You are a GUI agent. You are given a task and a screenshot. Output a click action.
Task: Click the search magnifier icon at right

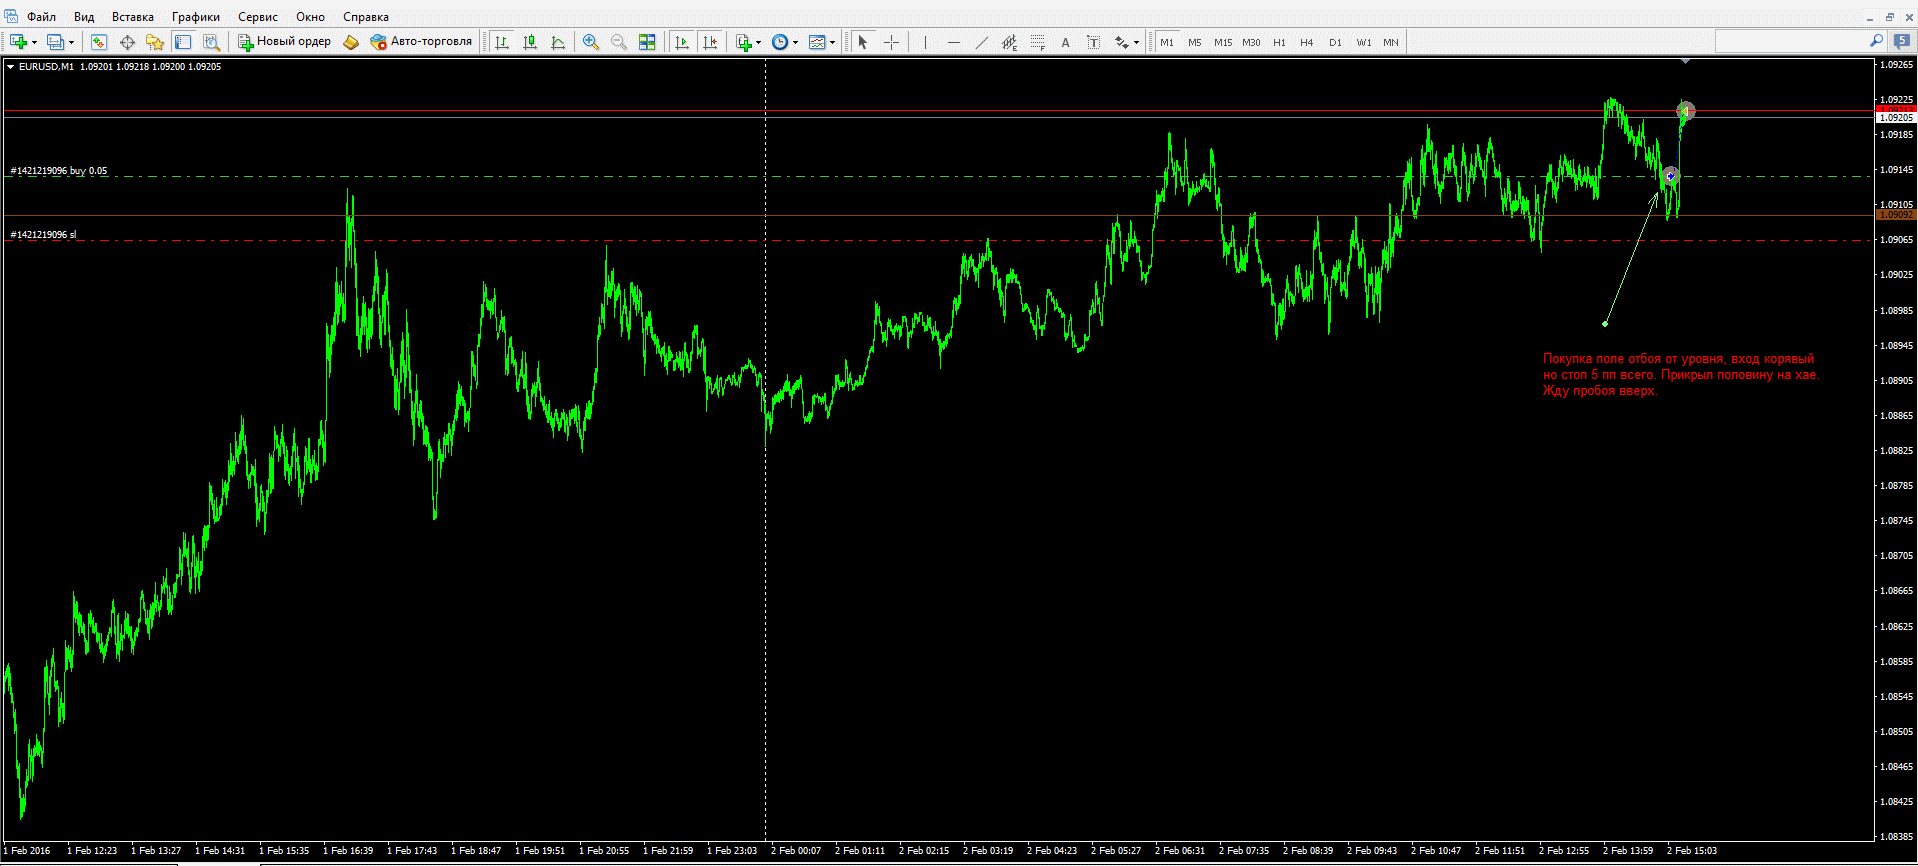point(1876,41)
